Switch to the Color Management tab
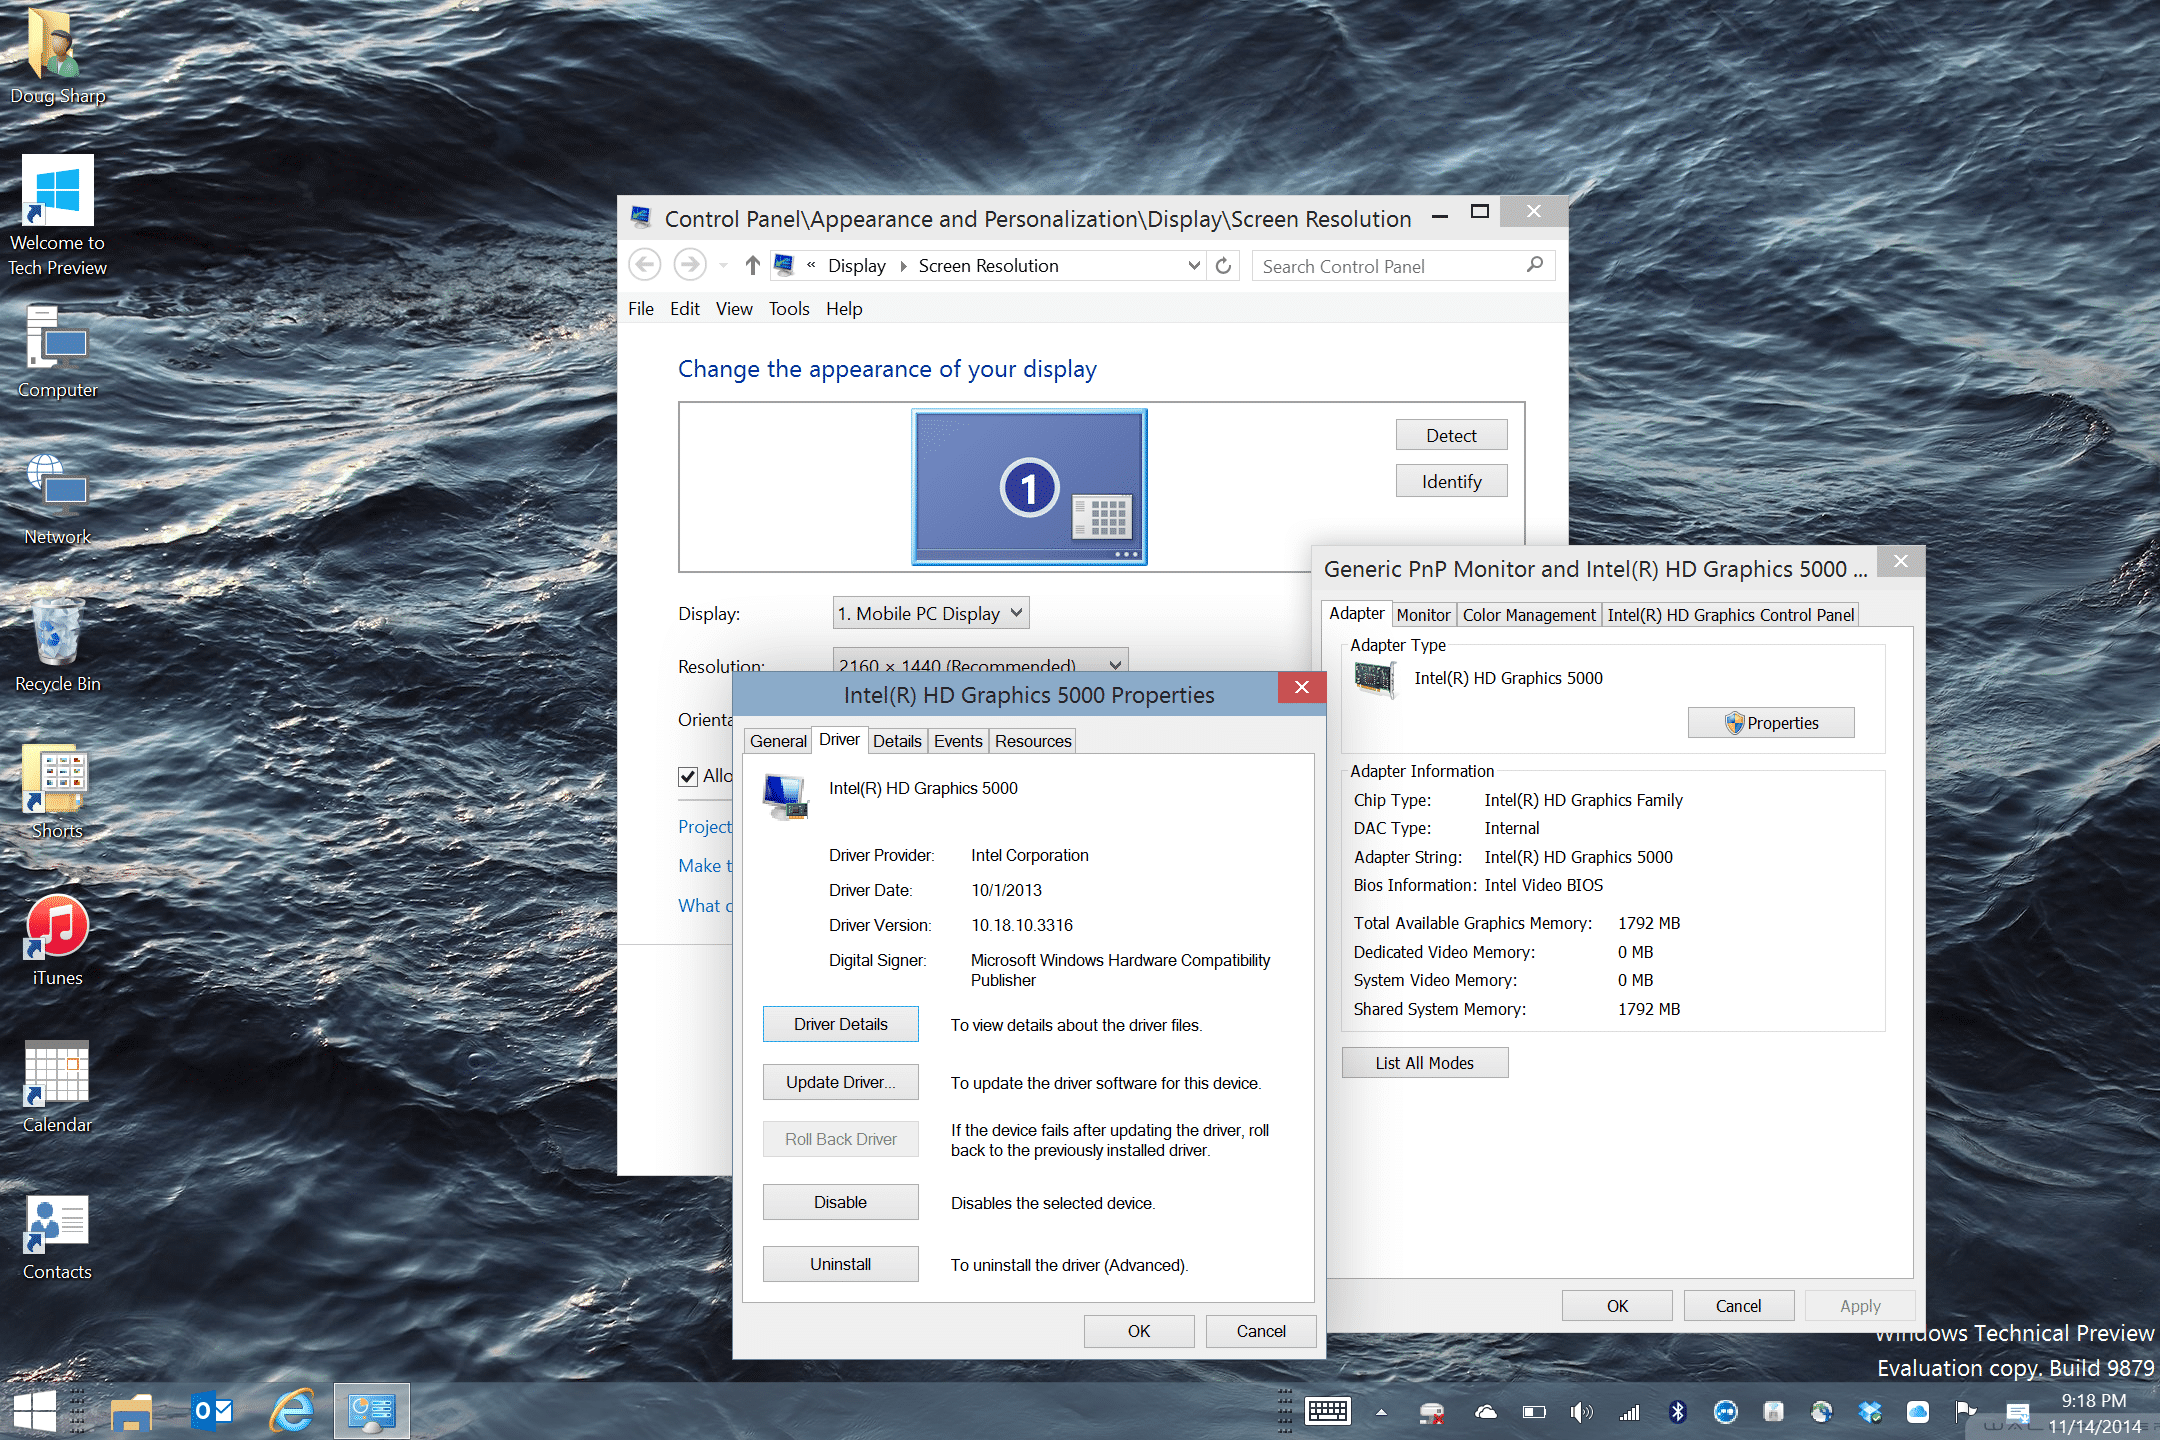The image size is (2160, 1440). click(1529, 615)
